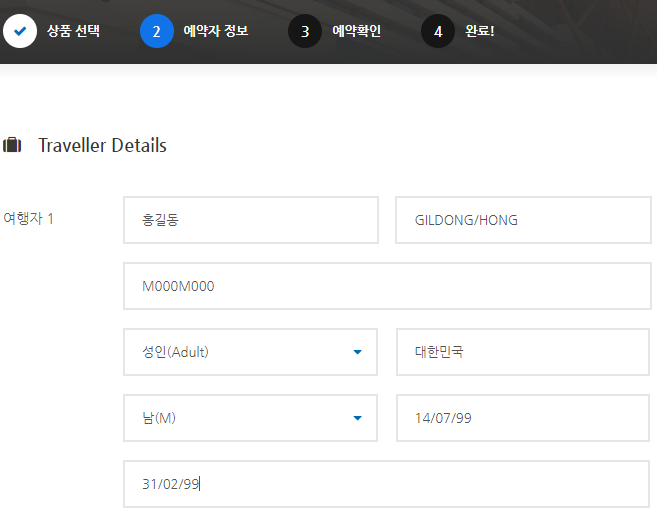Click the arrow on the 남(M) dropdown

pyautogui.click(x=357, y=418)
